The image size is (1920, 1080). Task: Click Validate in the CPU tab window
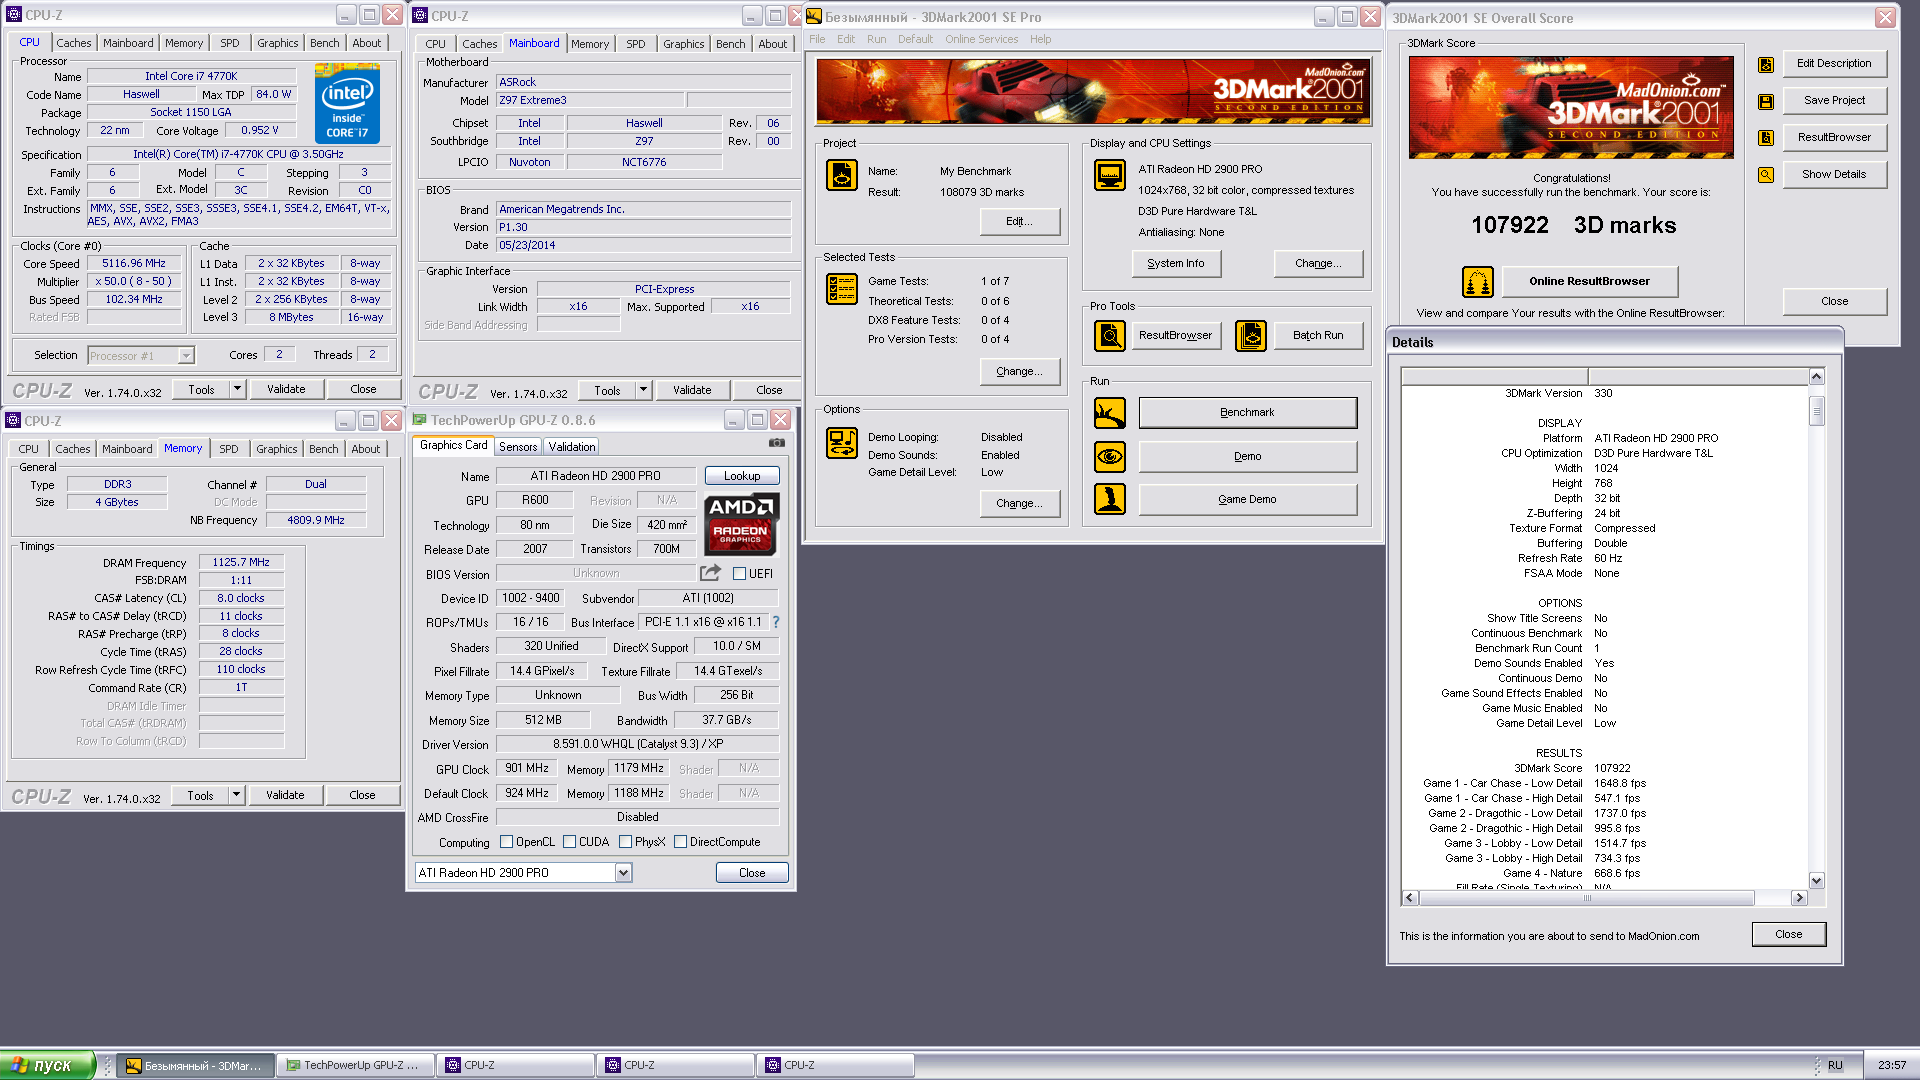click(x=286, y=389)
